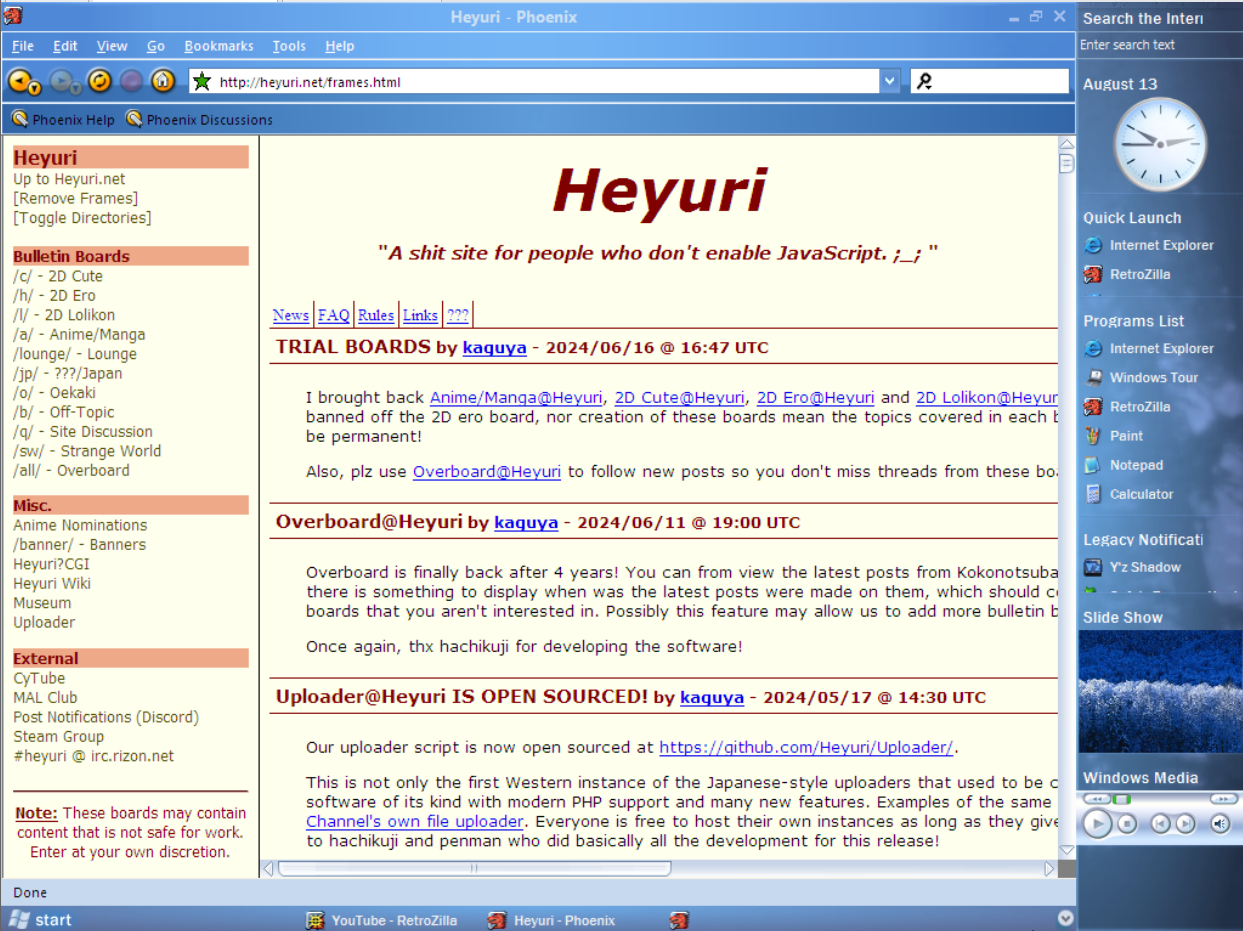
Task: Open Internet Explorer in Programs List
Action: [x=1149, y=349]
